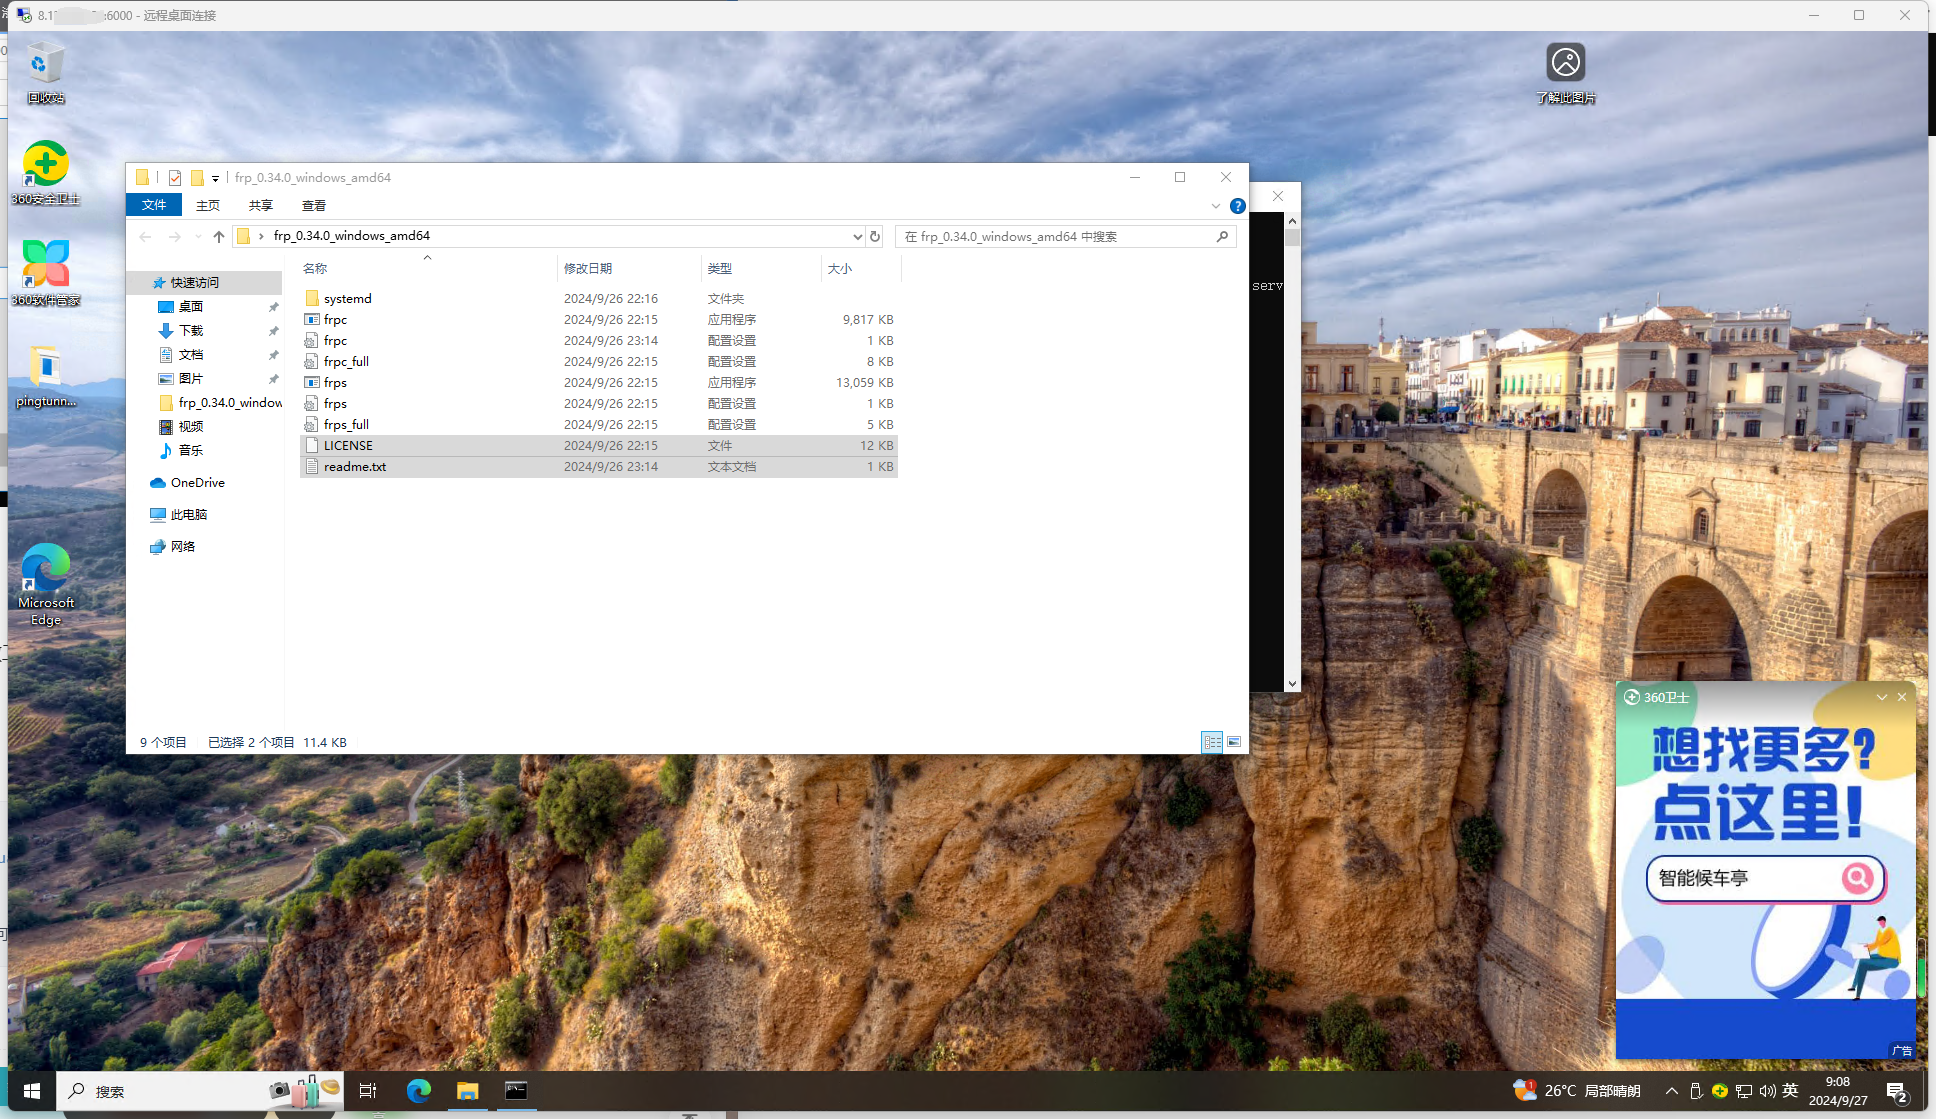Collapse the 360卫士 ad popup with the chevron
Screen dimensions: 1936x1119
click(1882, 697)
